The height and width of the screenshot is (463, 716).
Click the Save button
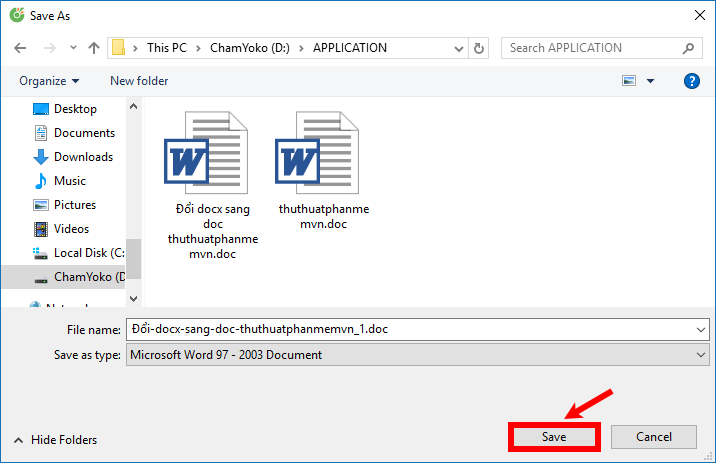click(x=554, y=437)
